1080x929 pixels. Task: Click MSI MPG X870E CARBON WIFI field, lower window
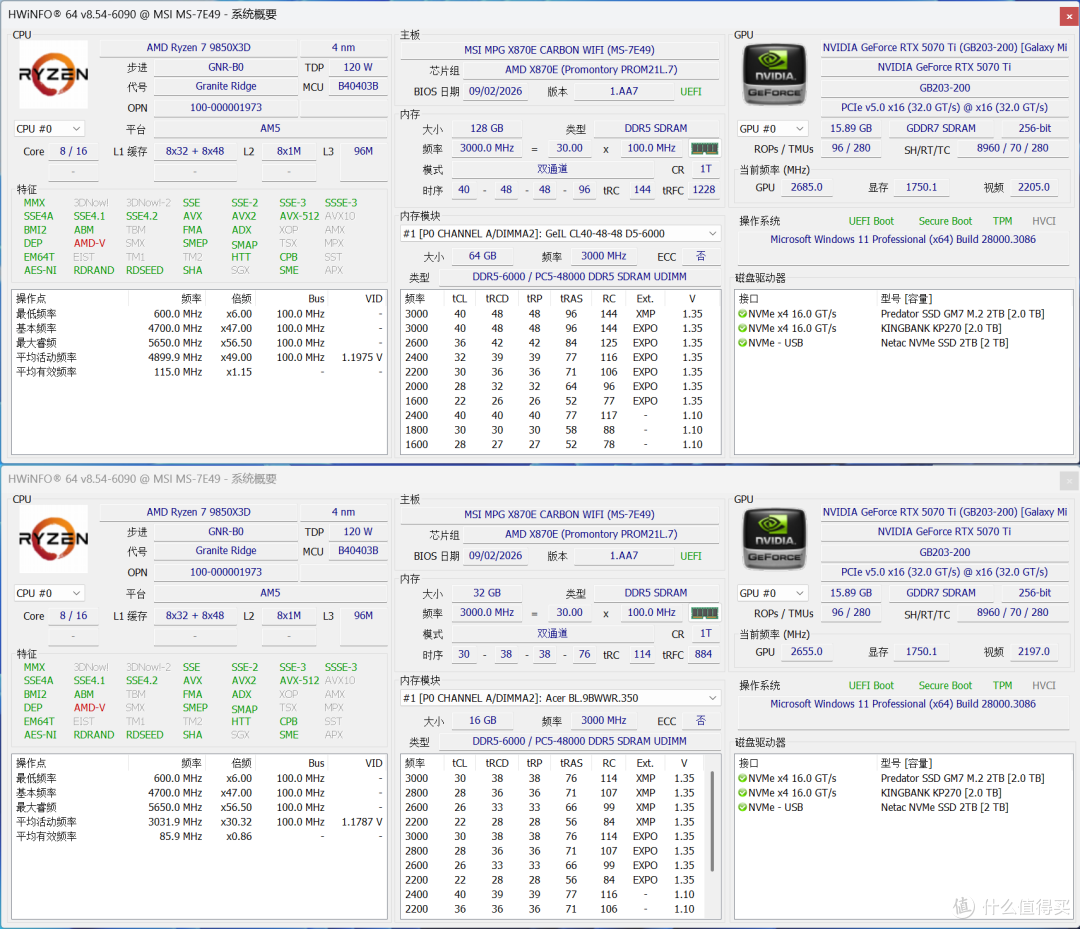(x=559, y=514)
